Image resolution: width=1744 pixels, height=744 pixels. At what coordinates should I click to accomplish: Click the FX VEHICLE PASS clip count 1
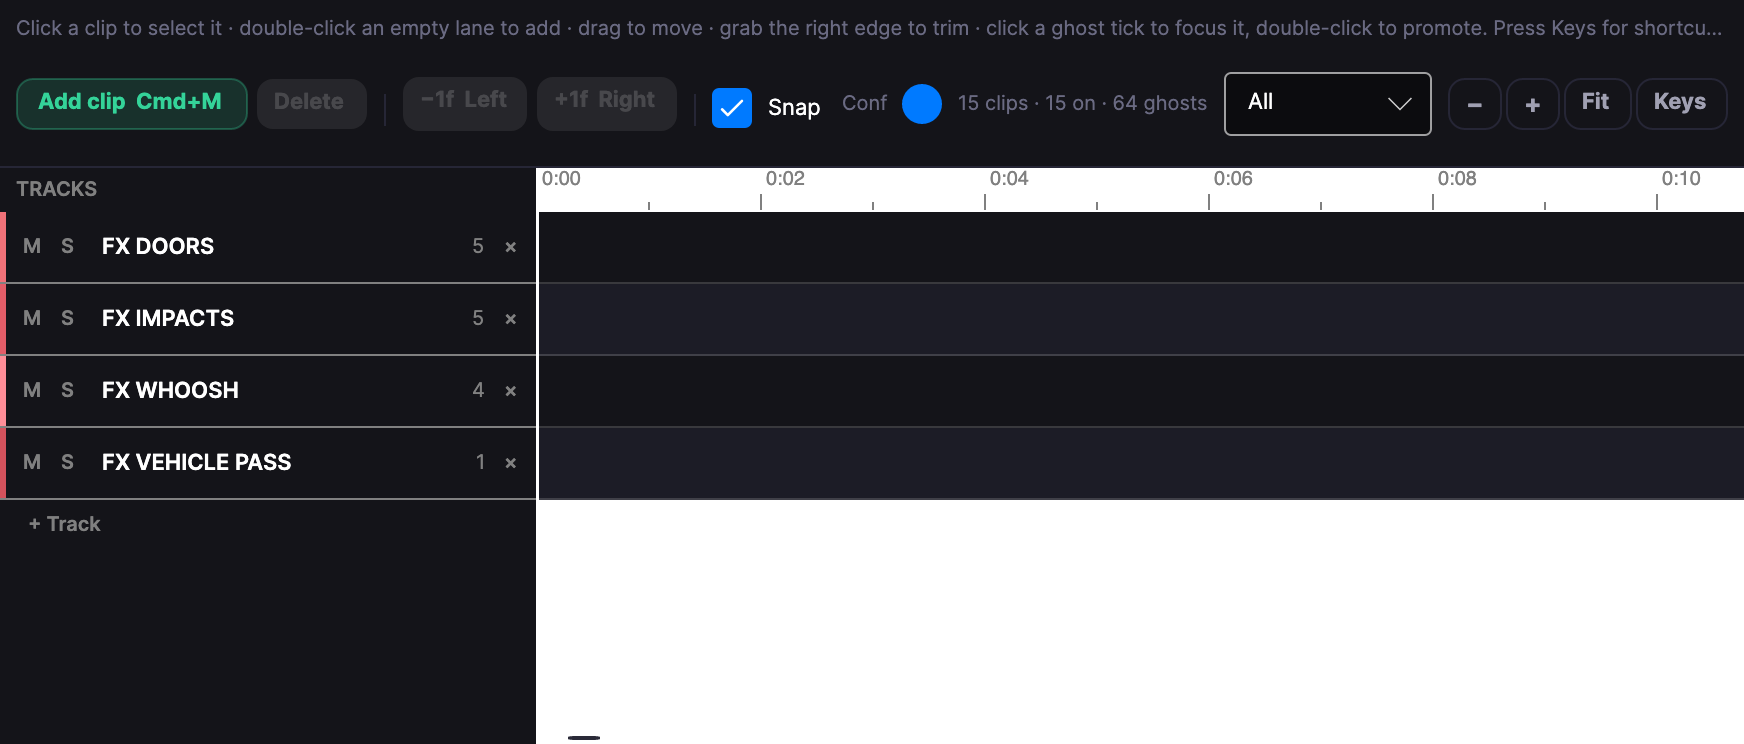[480, 462]
